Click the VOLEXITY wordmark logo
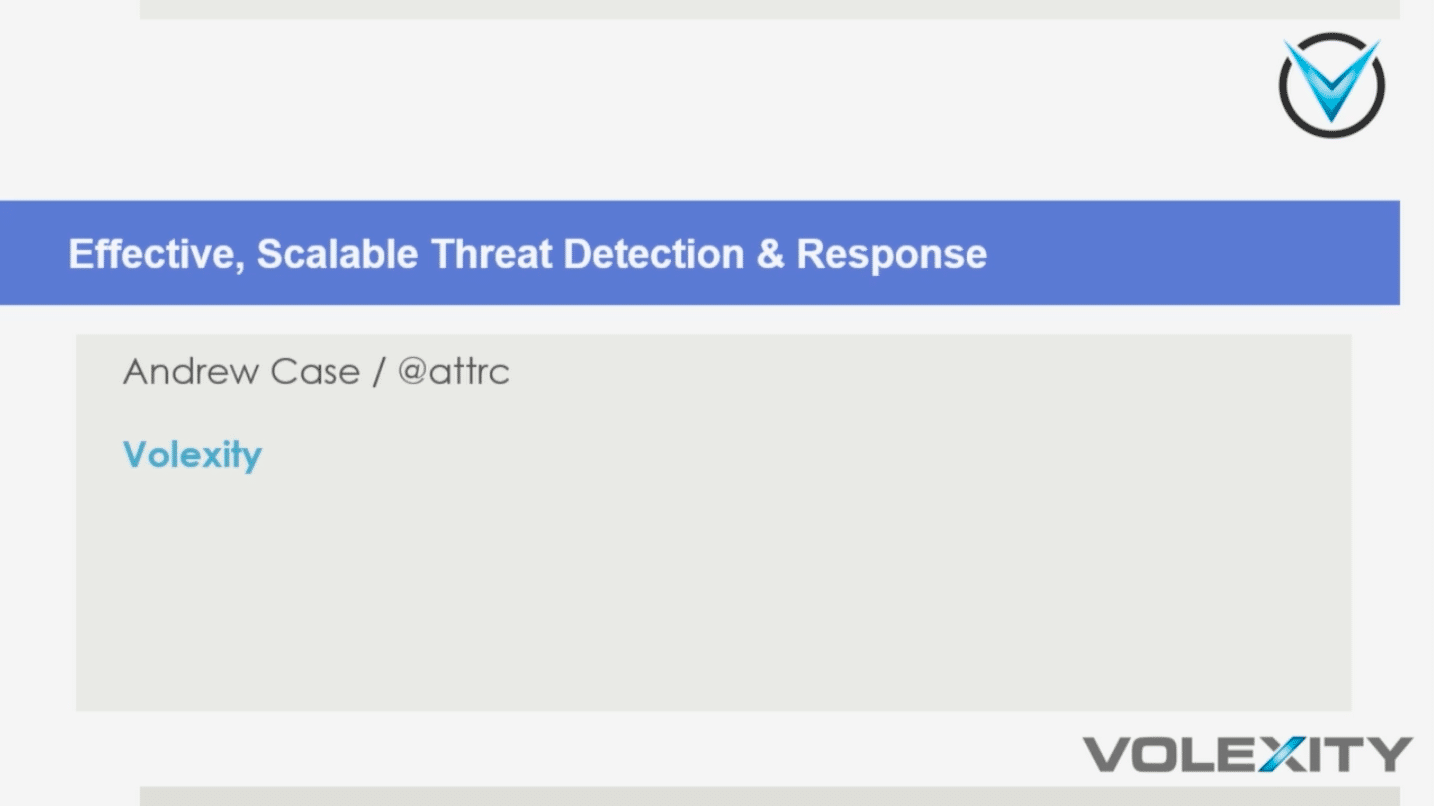Viewport: 1434px width, 806px height. [x=1247, y=754]
